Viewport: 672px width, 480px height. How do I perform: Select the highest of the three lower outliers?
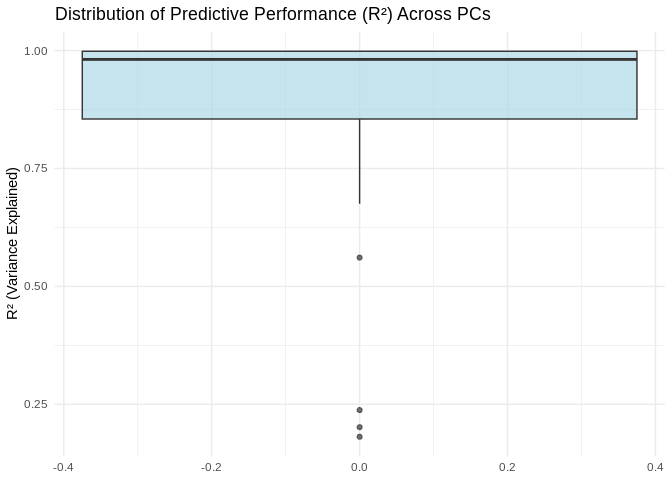(359, 410)
